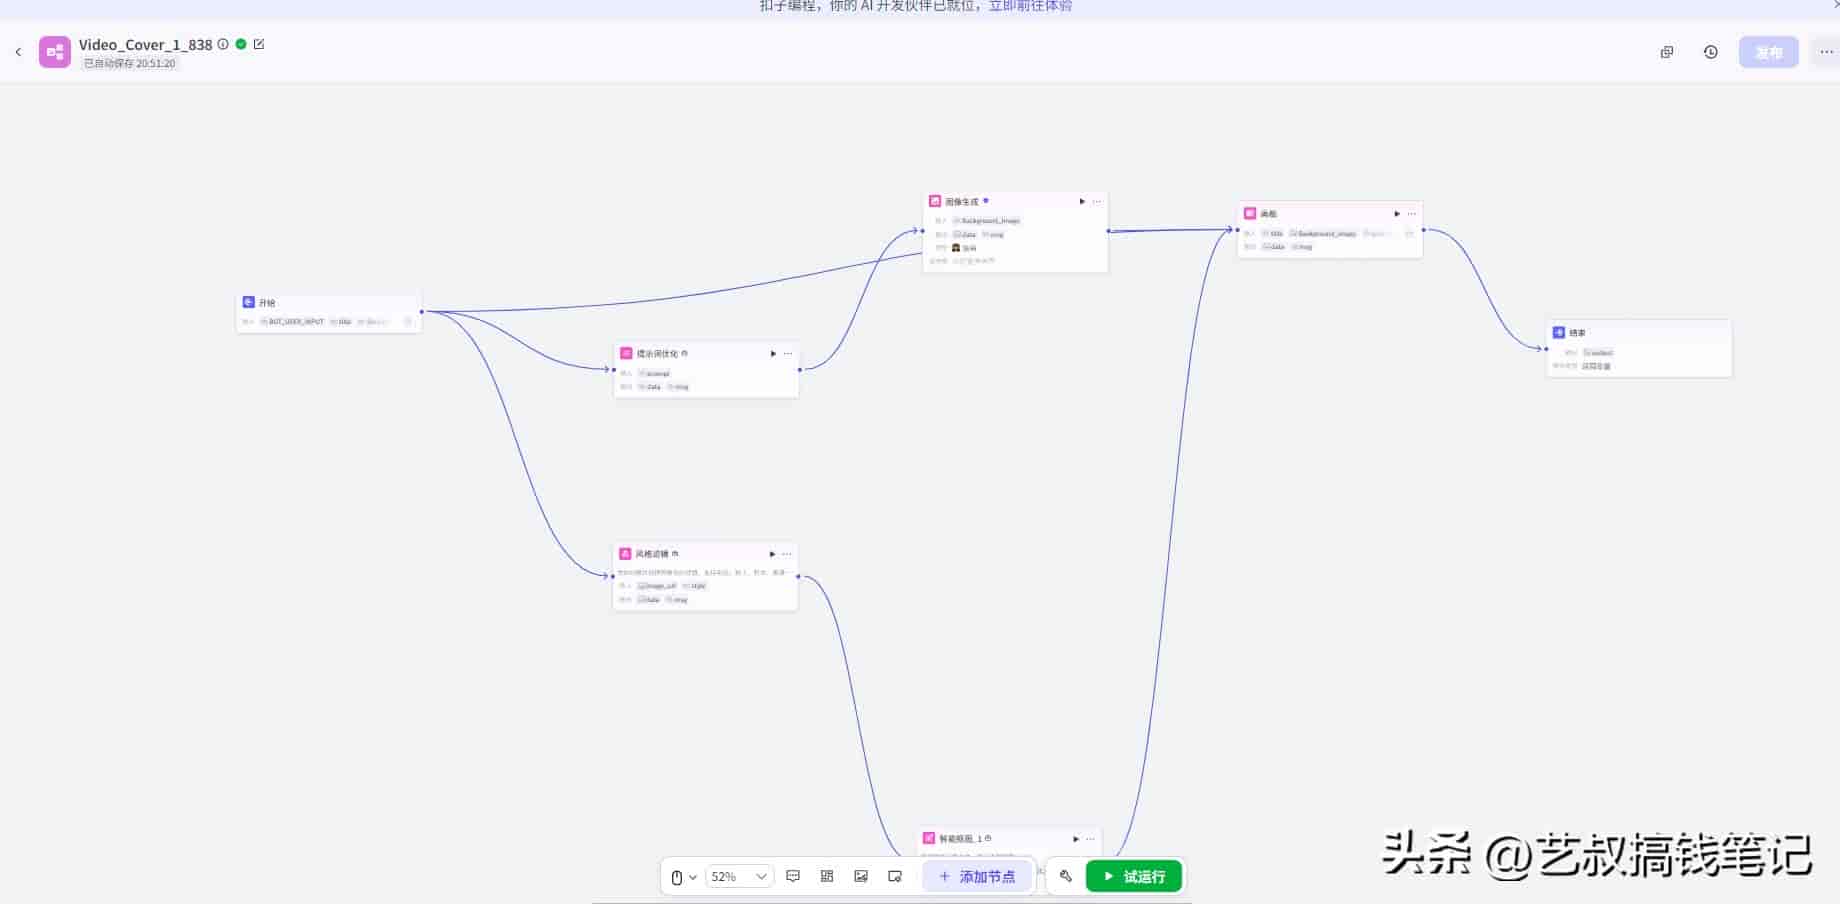This screenshot has width=1840, height=904.
Task: Follow the 立即前往体验 banner link
Action: [1030, 6]
